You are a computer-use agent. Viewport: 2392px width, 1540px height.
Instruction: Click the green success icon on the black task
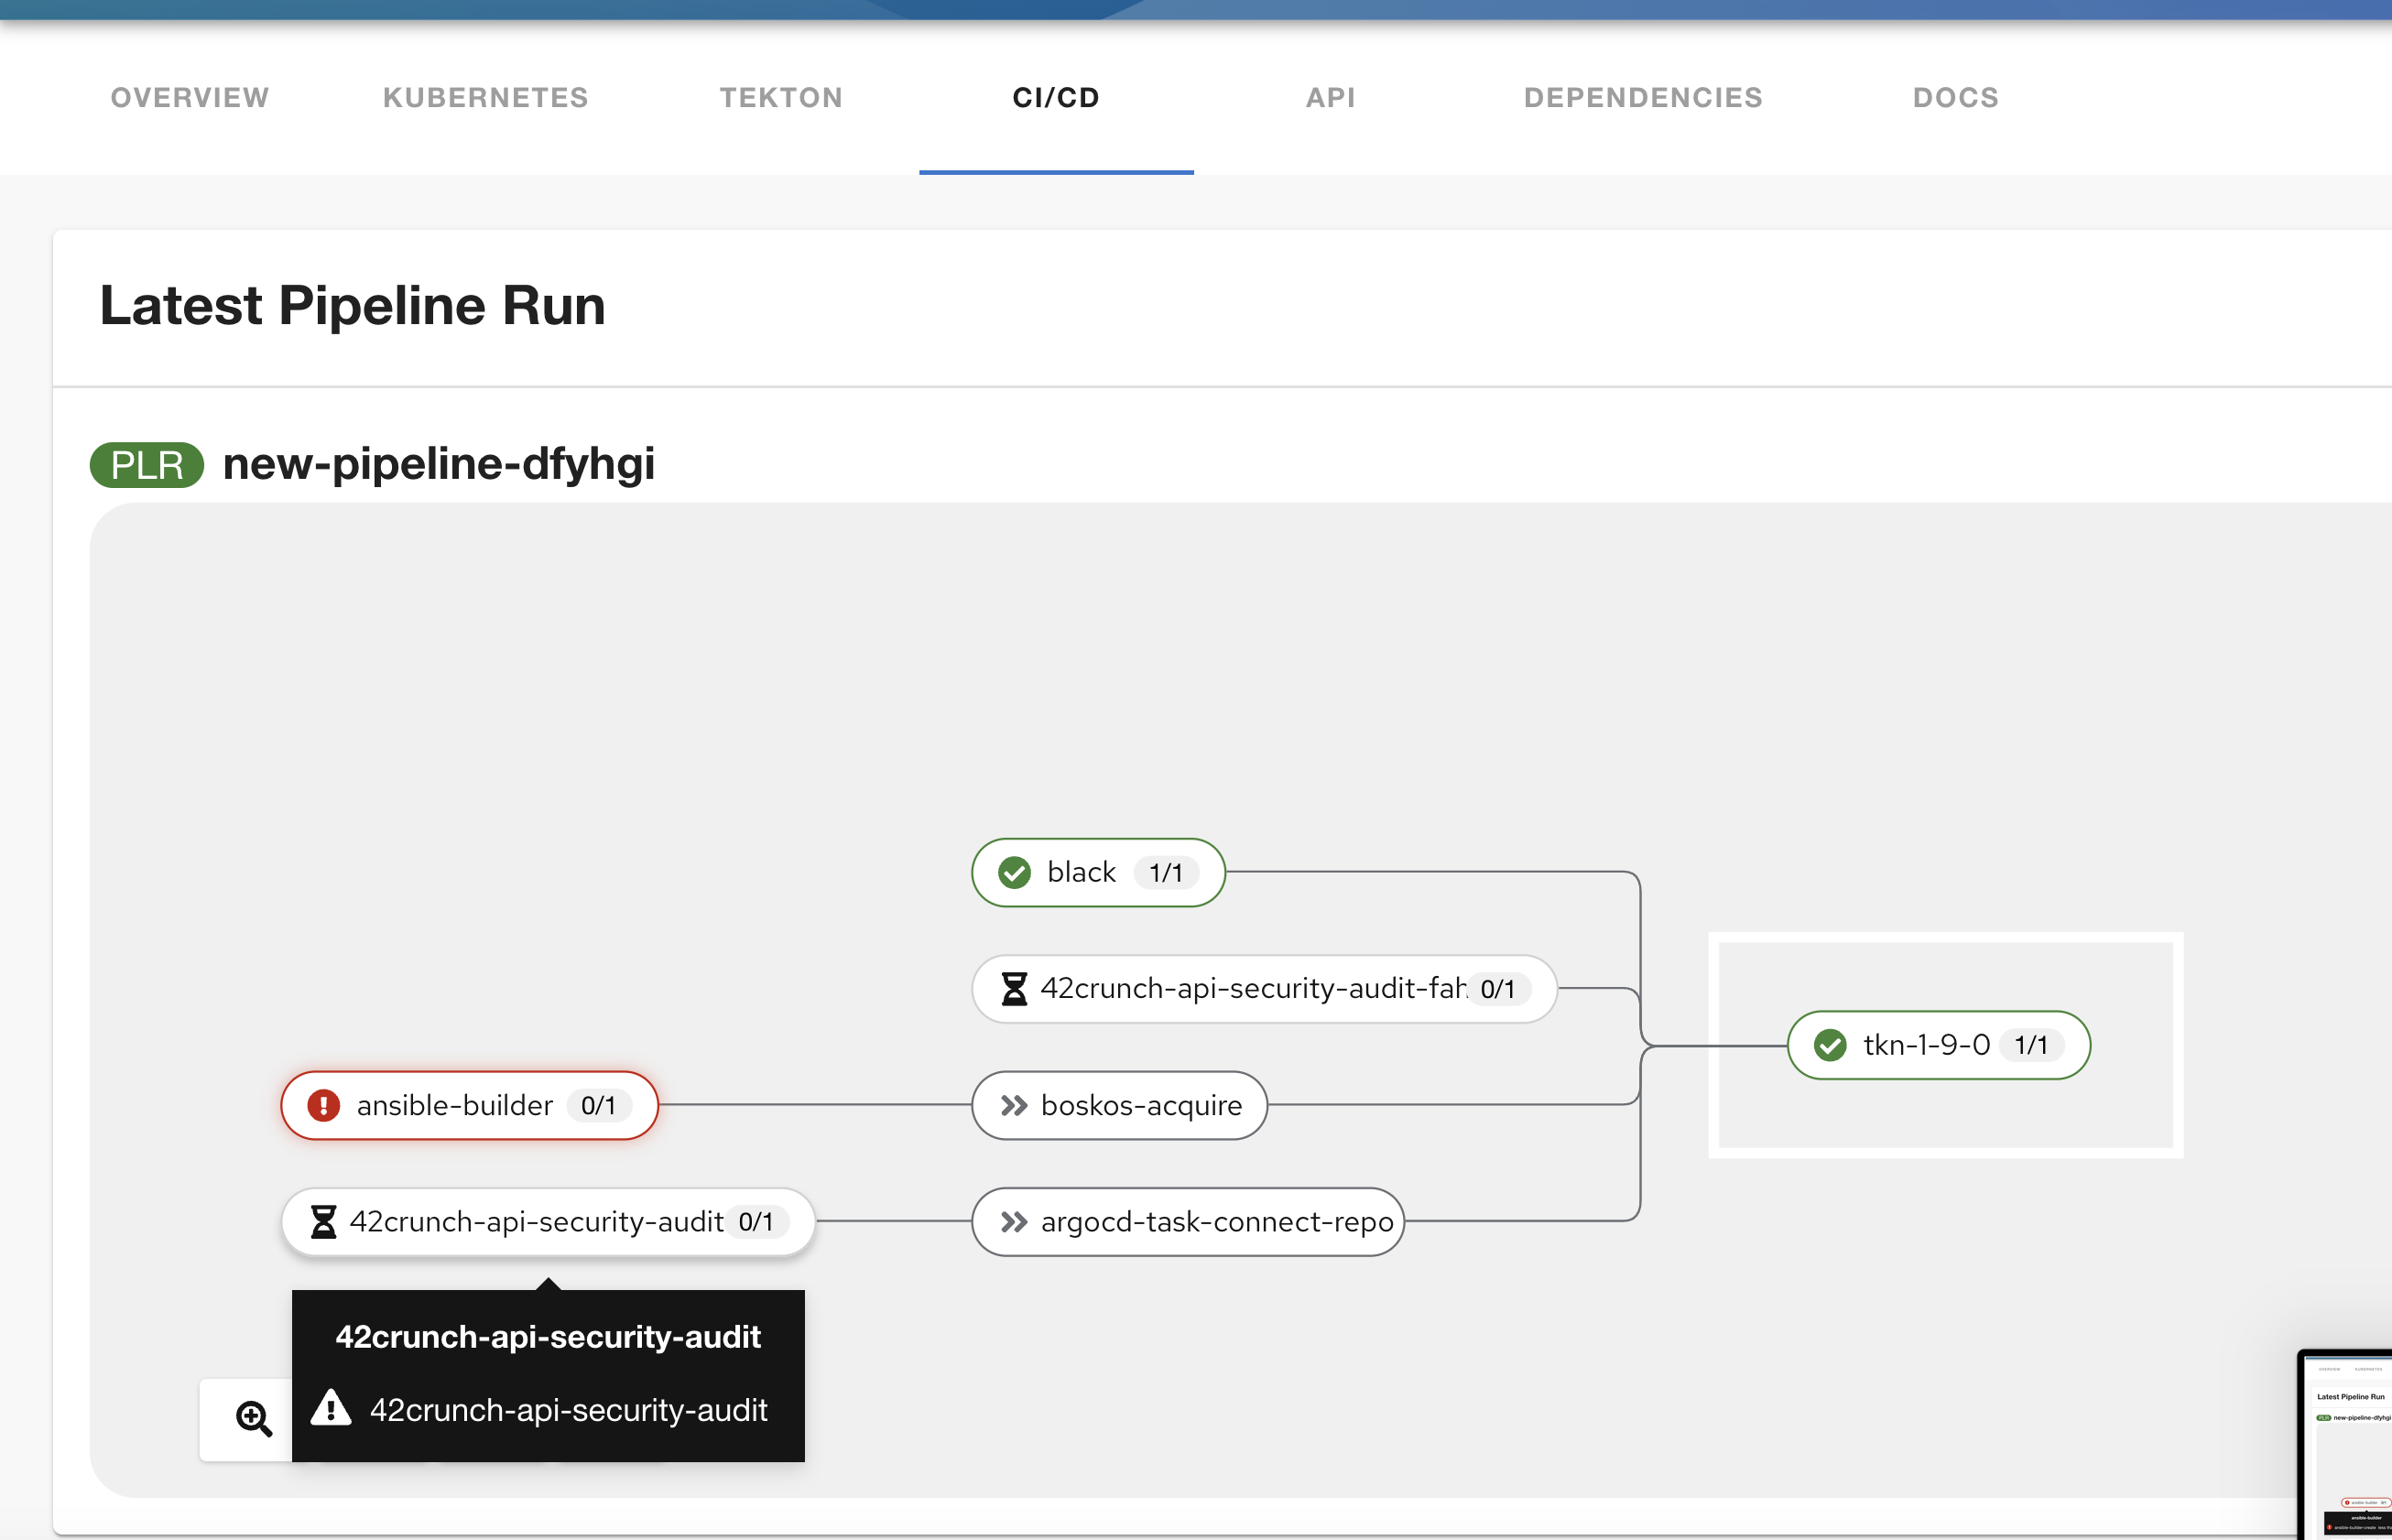1014,872
